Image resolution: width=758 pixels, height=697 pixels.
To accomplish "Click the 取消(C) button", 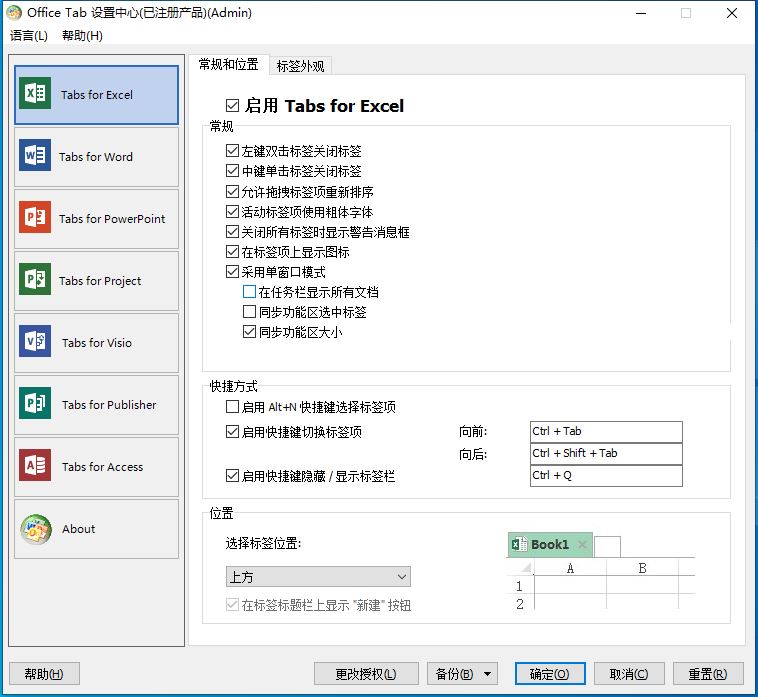I will tap(629, 674).
